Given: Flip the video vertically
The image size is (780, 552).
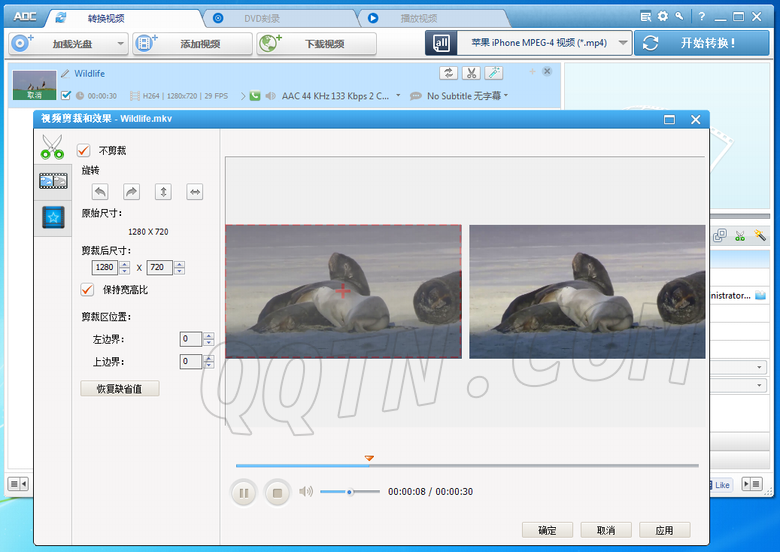Looking at the screenshot, I should point(164,191).
